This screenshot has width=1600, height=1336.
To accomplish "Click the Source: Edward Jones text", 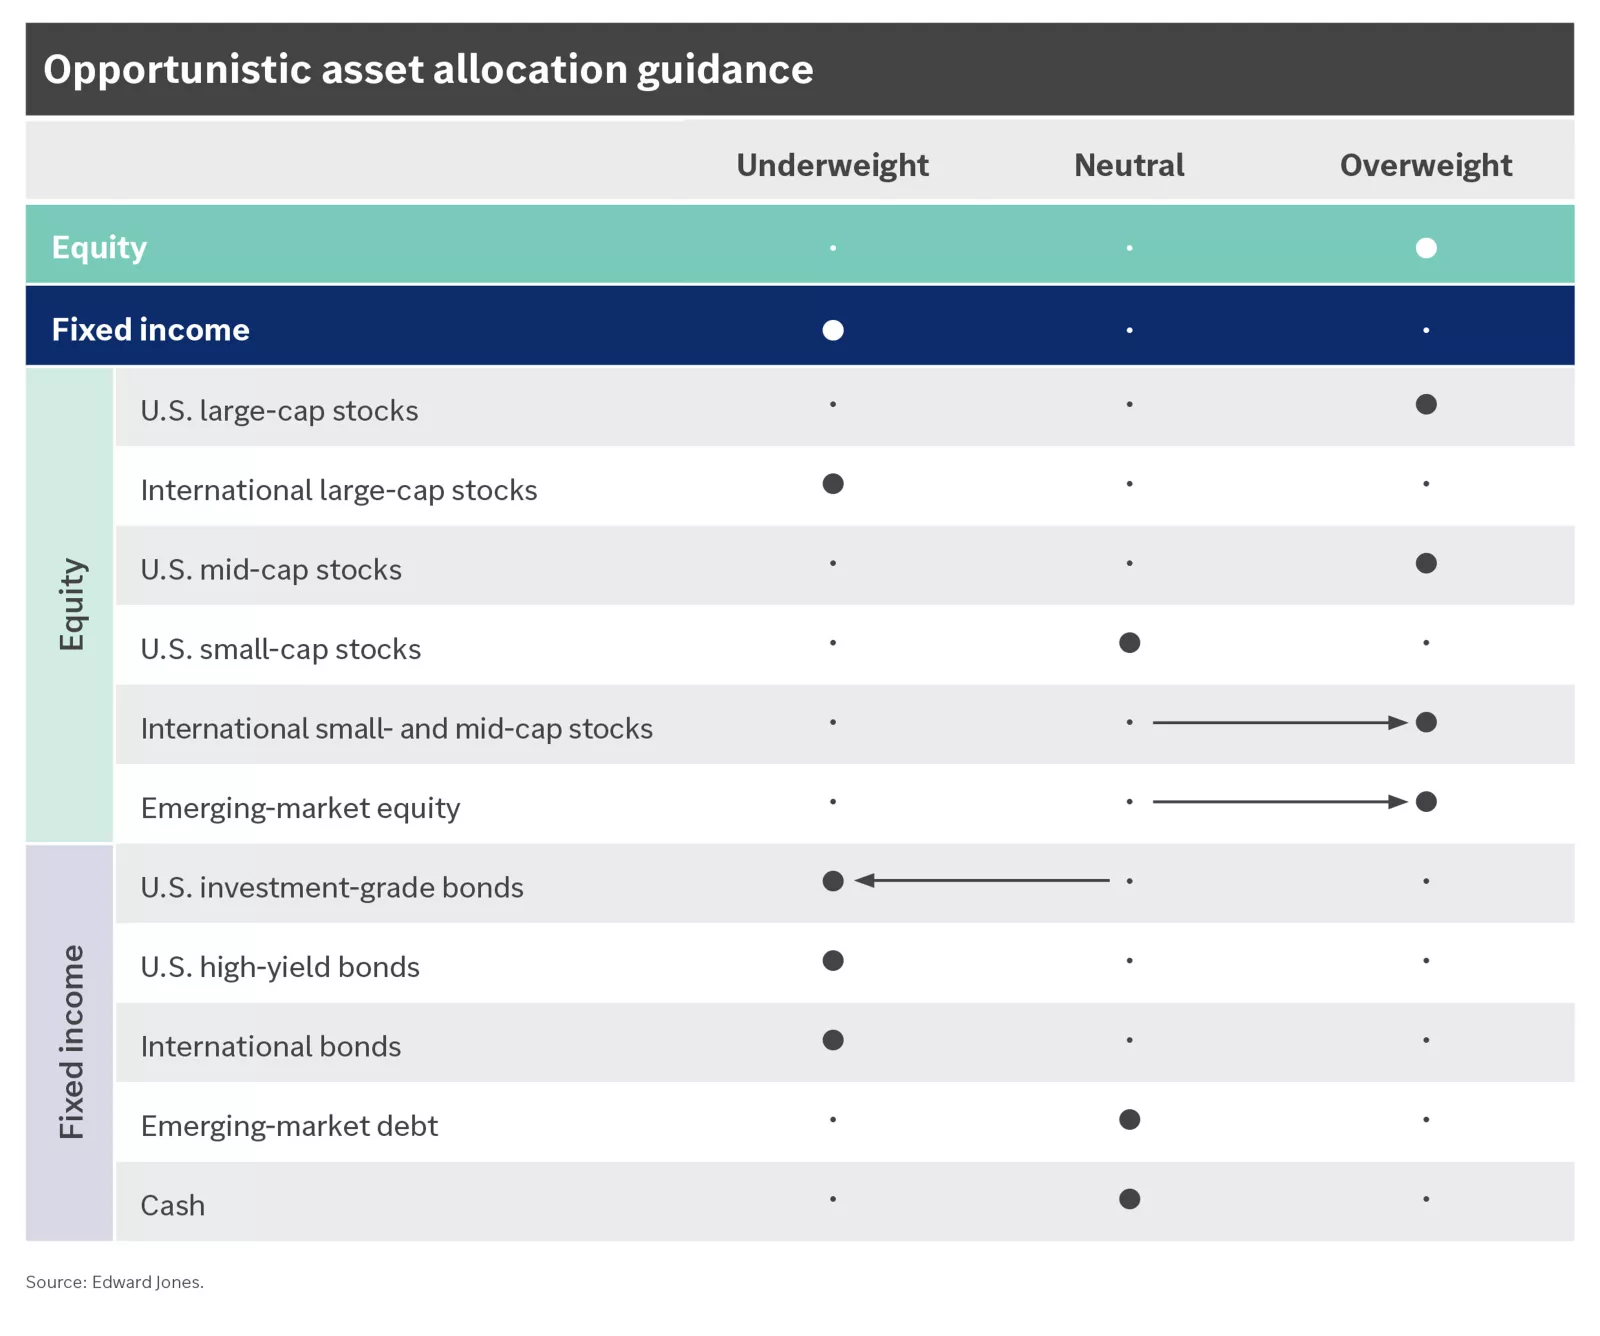I will [x=115, y=1282].
